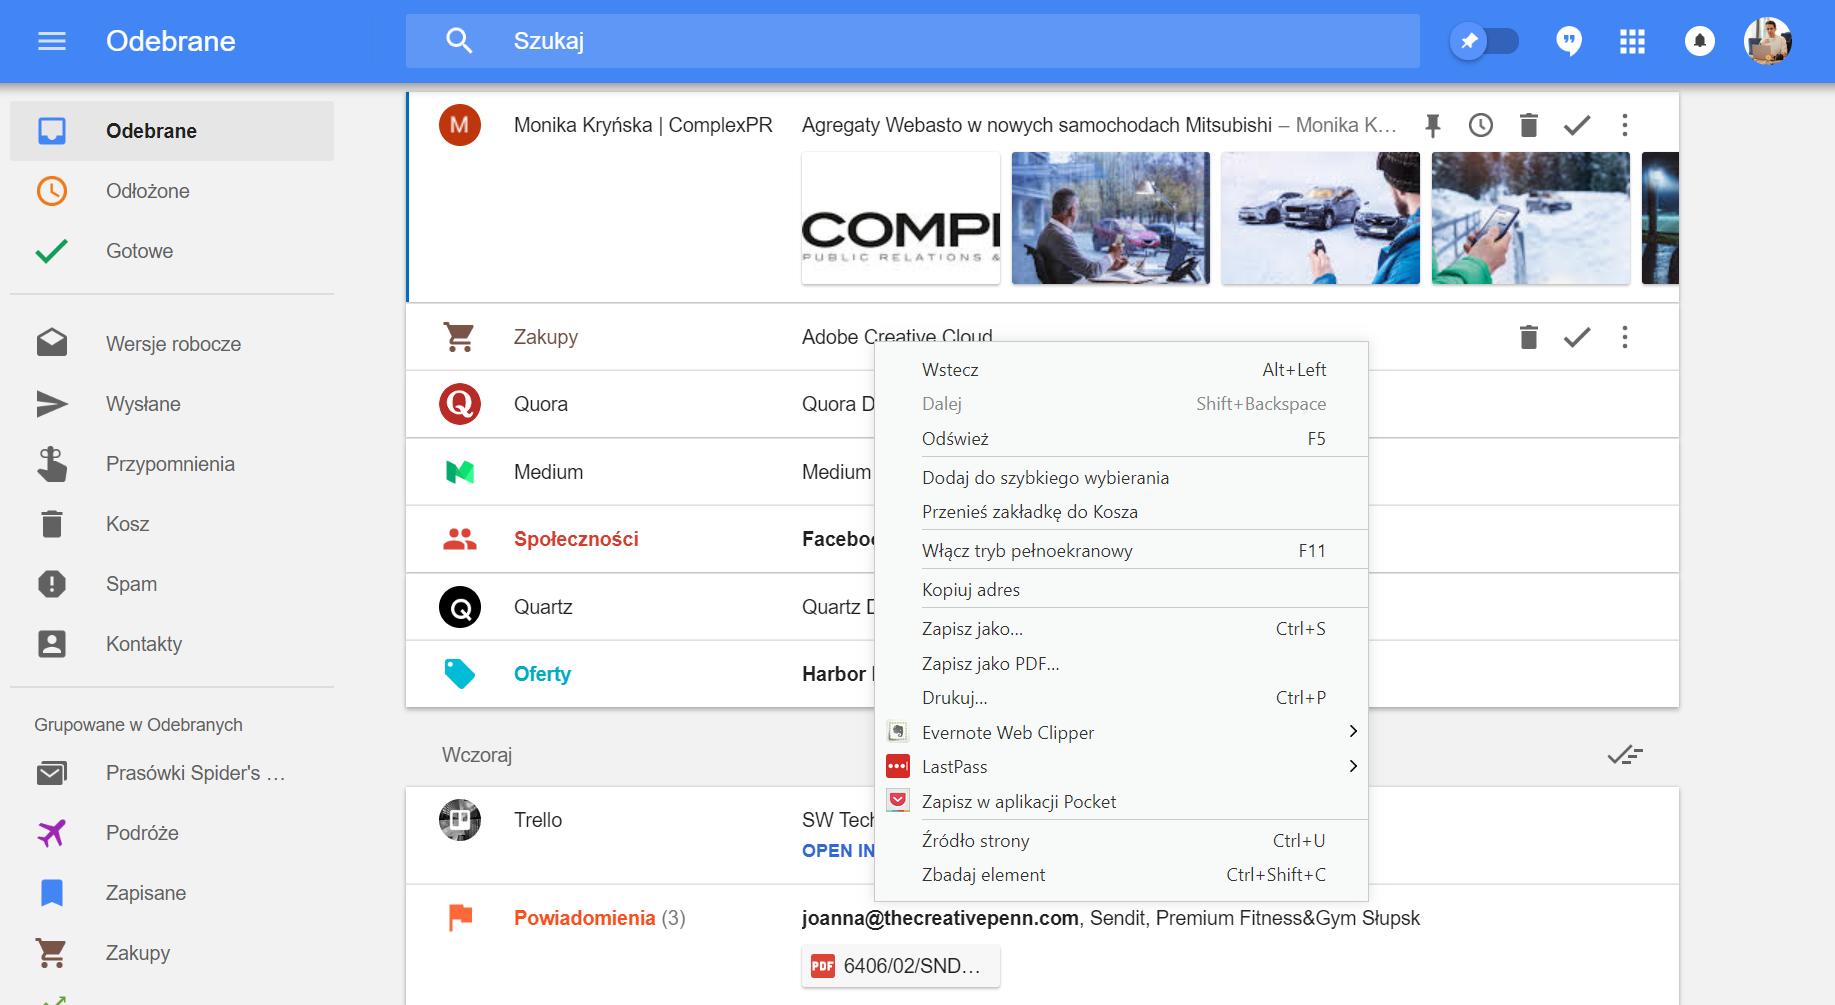Image resolution: width=1835 pixels, height=1005 pixels.
Task: Select Odebrane in the sidebar
Action: click(x=172, y=131)
